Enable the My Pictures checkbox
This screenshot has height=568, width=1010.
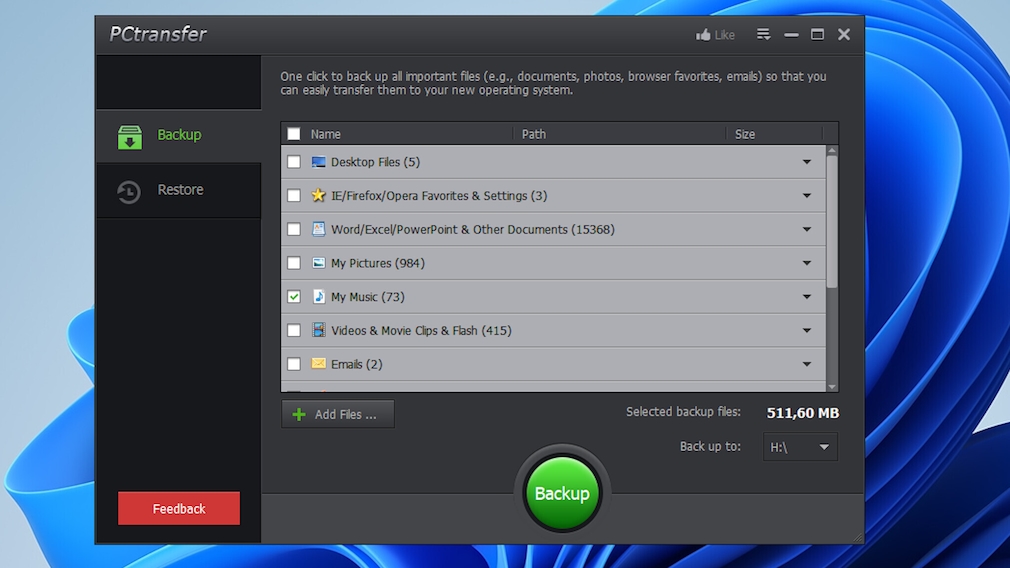[x=294, y=263]
